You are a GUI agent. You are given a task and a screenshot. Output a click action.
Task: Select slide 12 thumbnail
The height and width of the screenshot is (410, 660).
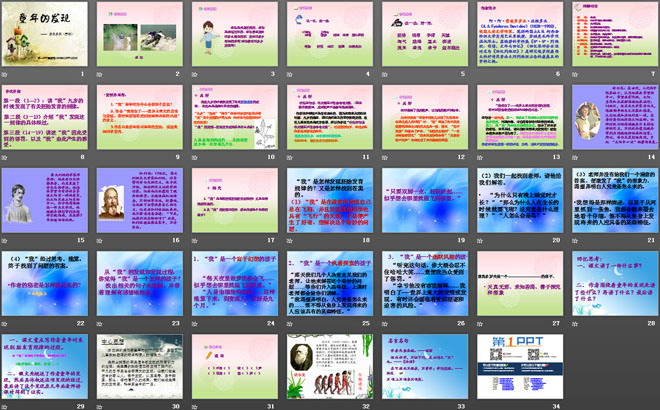click(x=425, y=117)
